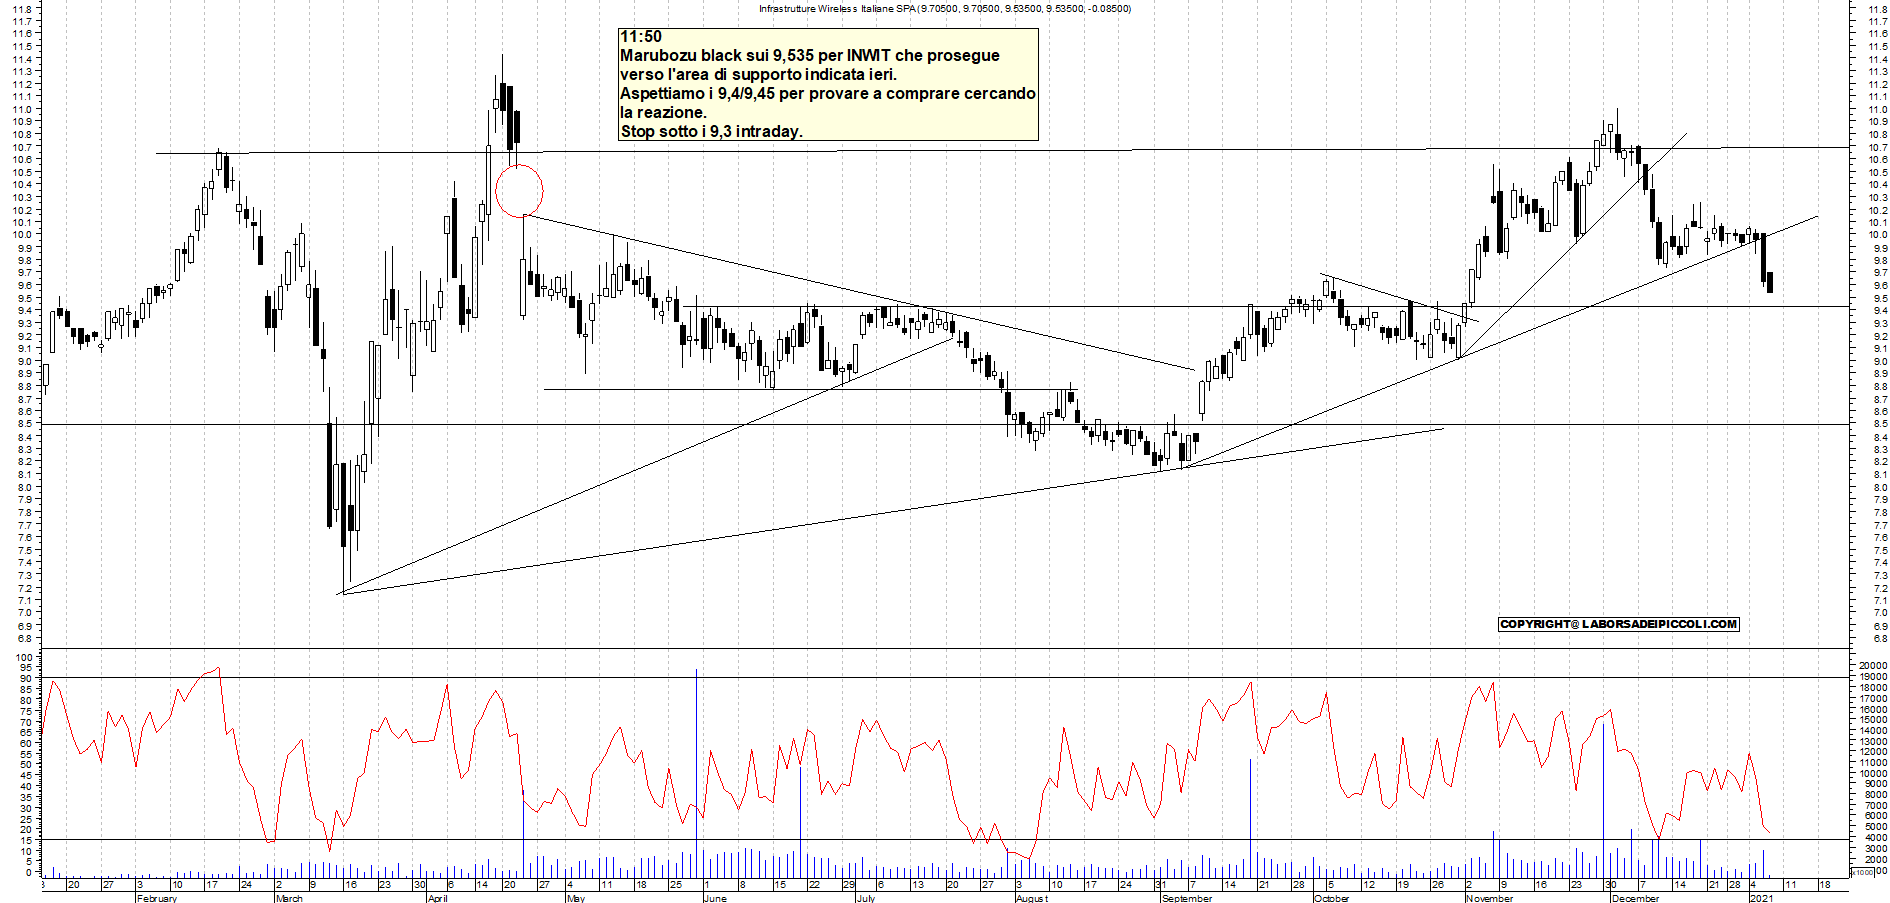
Task: Click the 20000 value on the volume scale
Action: [1873, 666]
